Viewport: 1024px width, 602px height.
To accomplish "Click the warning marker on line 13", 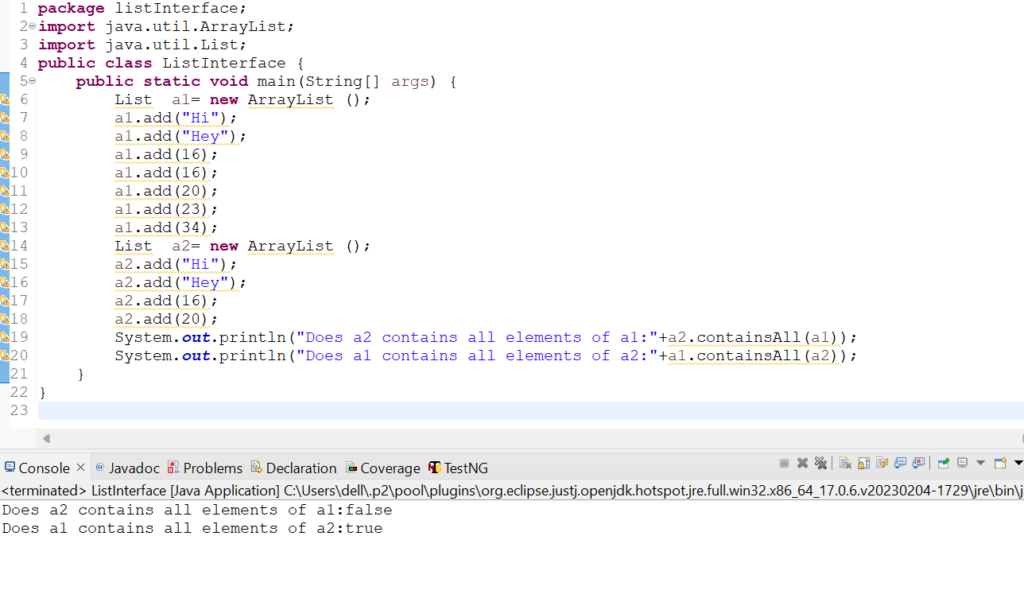I will click(x=5, y=228).
